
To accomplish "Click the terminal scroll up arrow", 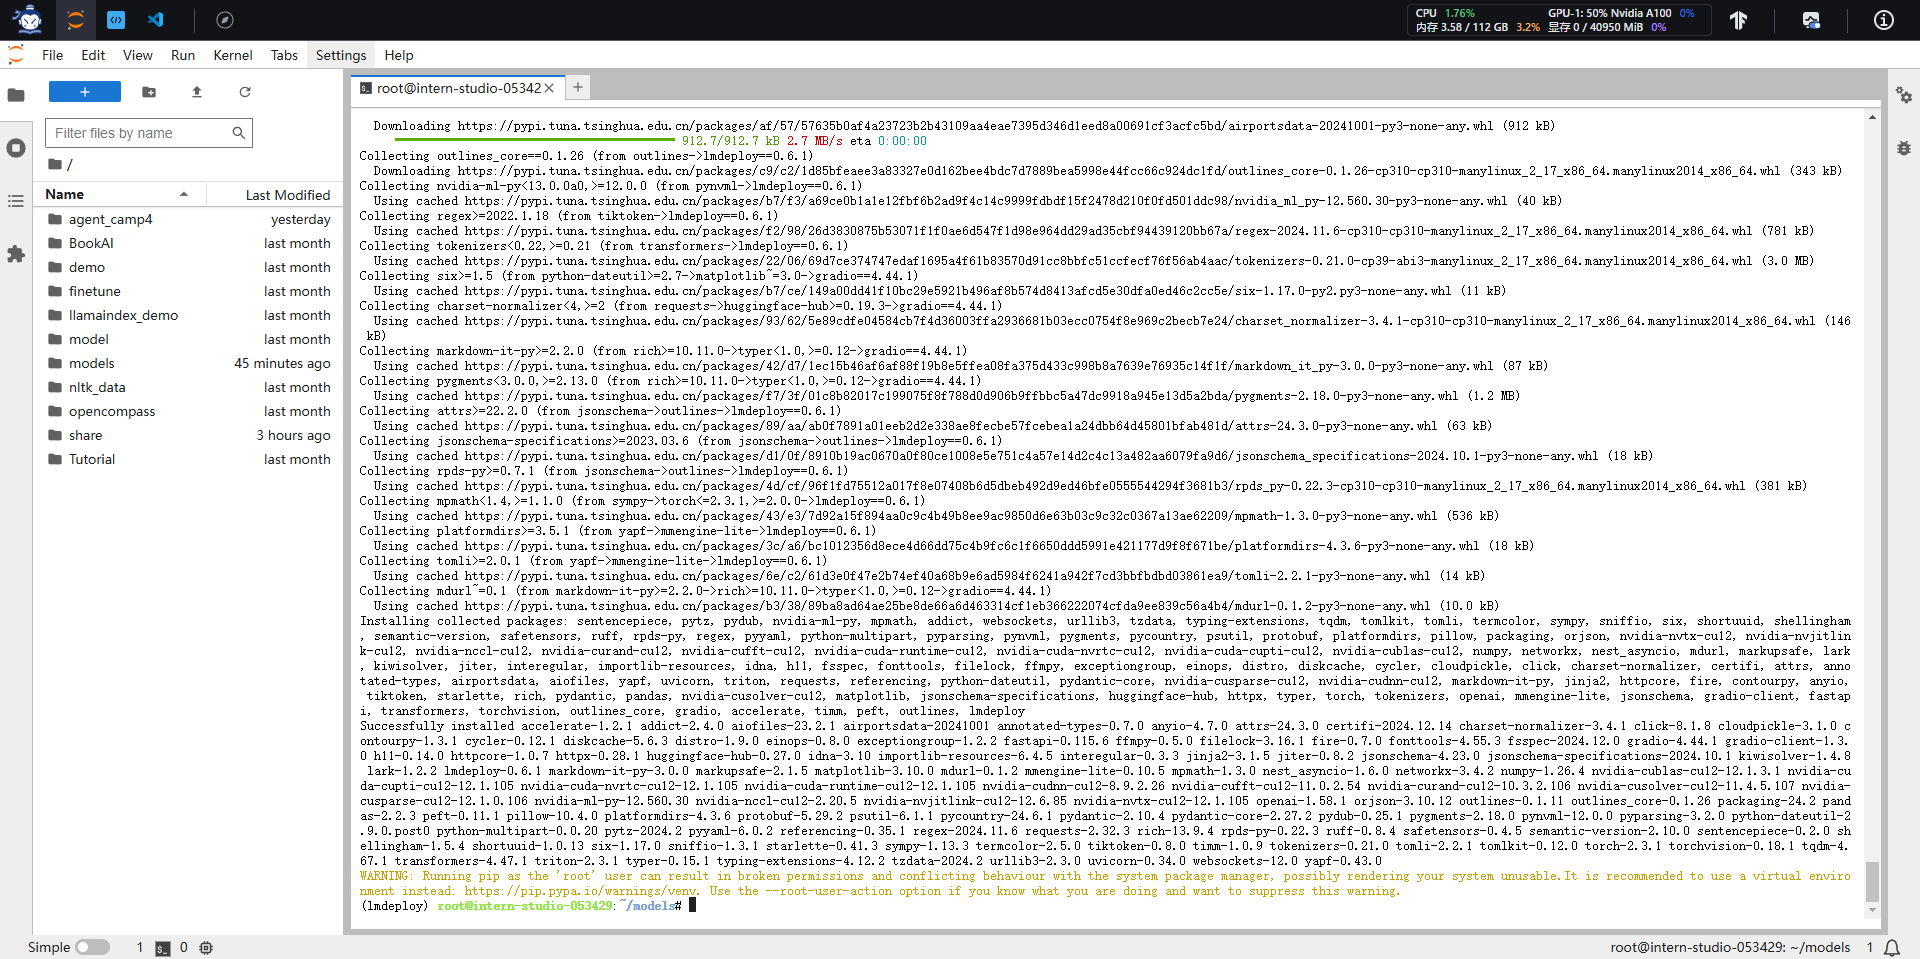I will (x=1872, y=117).
